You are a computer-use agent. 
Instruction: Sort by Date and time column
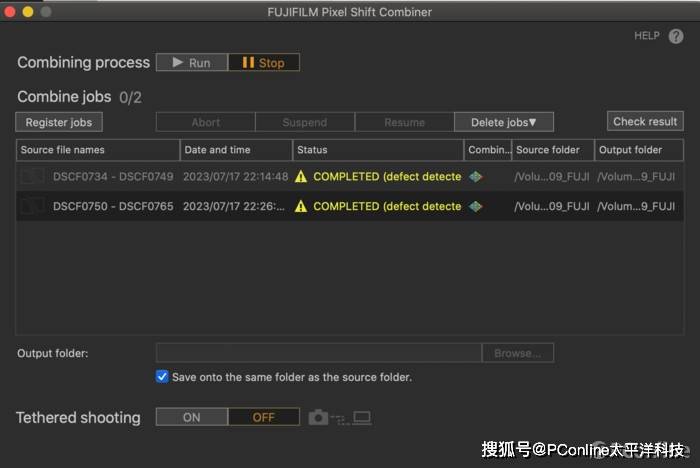point(236,150)
